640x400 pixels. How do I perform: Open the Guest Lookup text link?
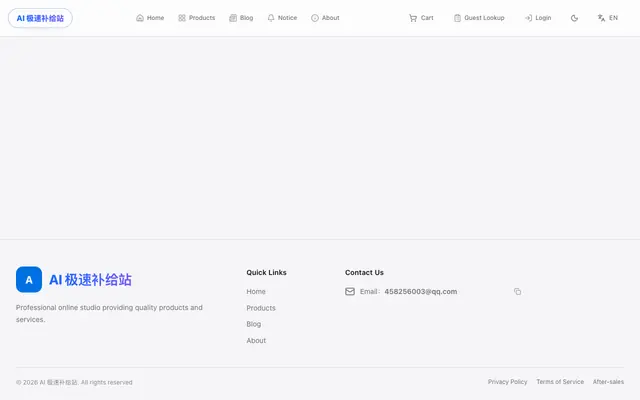click(484, 18)
